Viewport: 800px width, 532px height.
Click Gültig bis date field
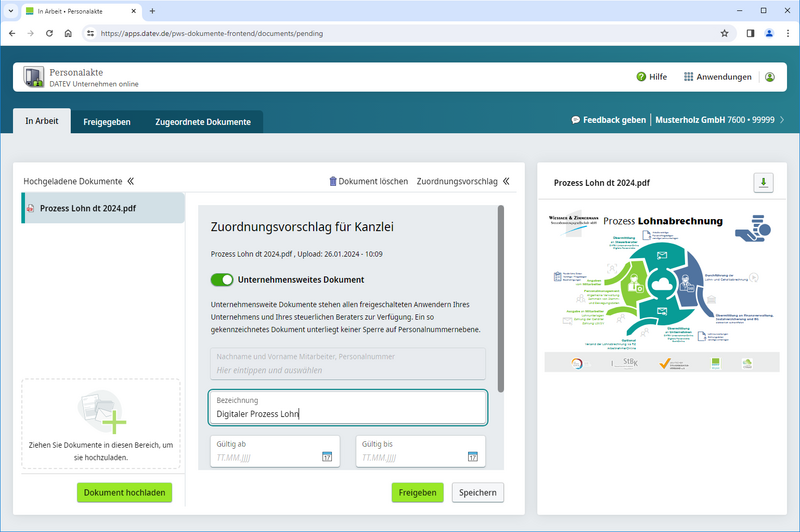click(x=420, y=451)
